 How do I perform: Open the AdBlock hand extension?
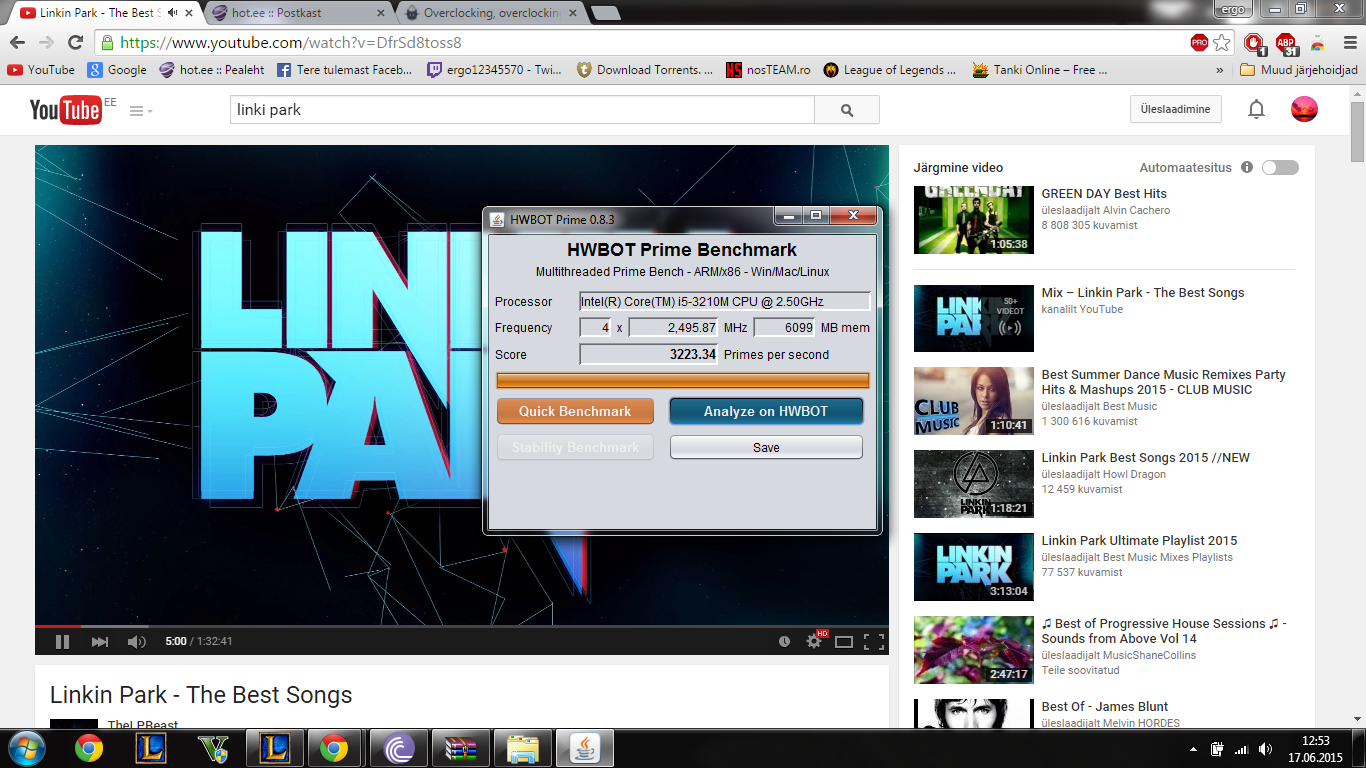[x=1254, y=43]
